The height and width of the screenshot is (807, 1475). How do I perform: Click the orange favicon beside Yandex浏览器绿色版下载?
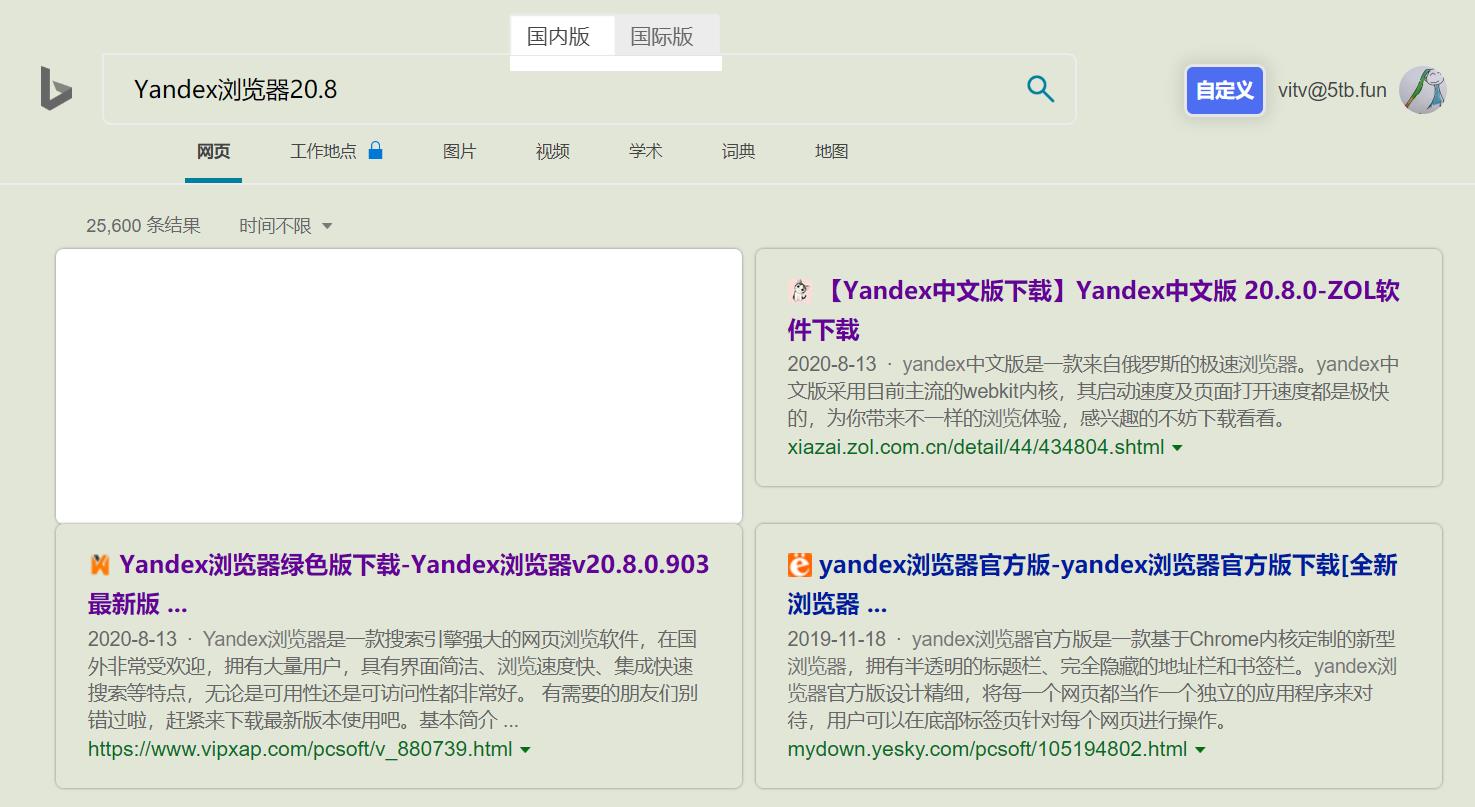click(x=101, y=564)
